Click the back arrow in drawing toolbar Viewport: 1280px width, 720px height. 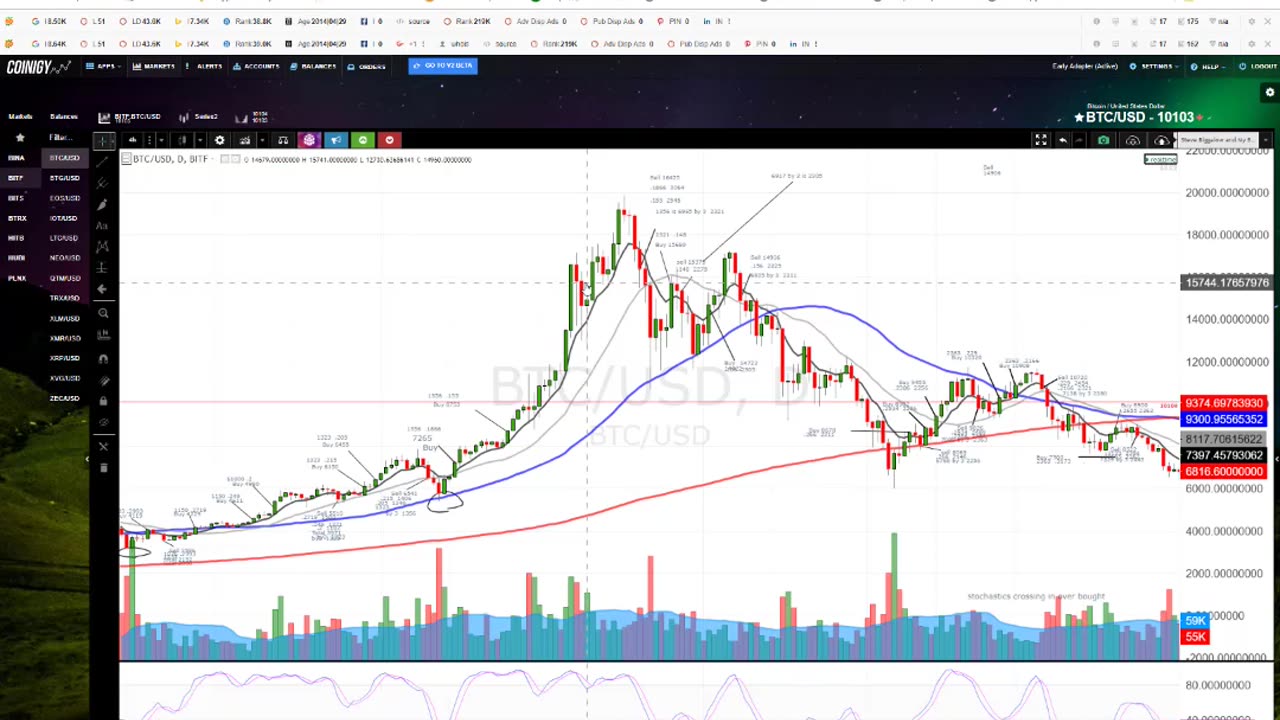[103, 289]
